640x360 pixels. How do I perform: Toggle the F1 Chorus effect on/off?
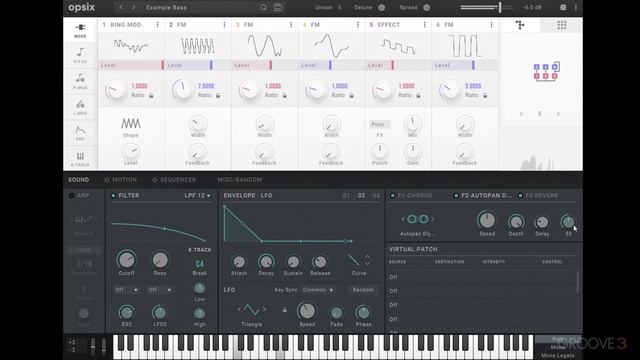tap(392, 196)
